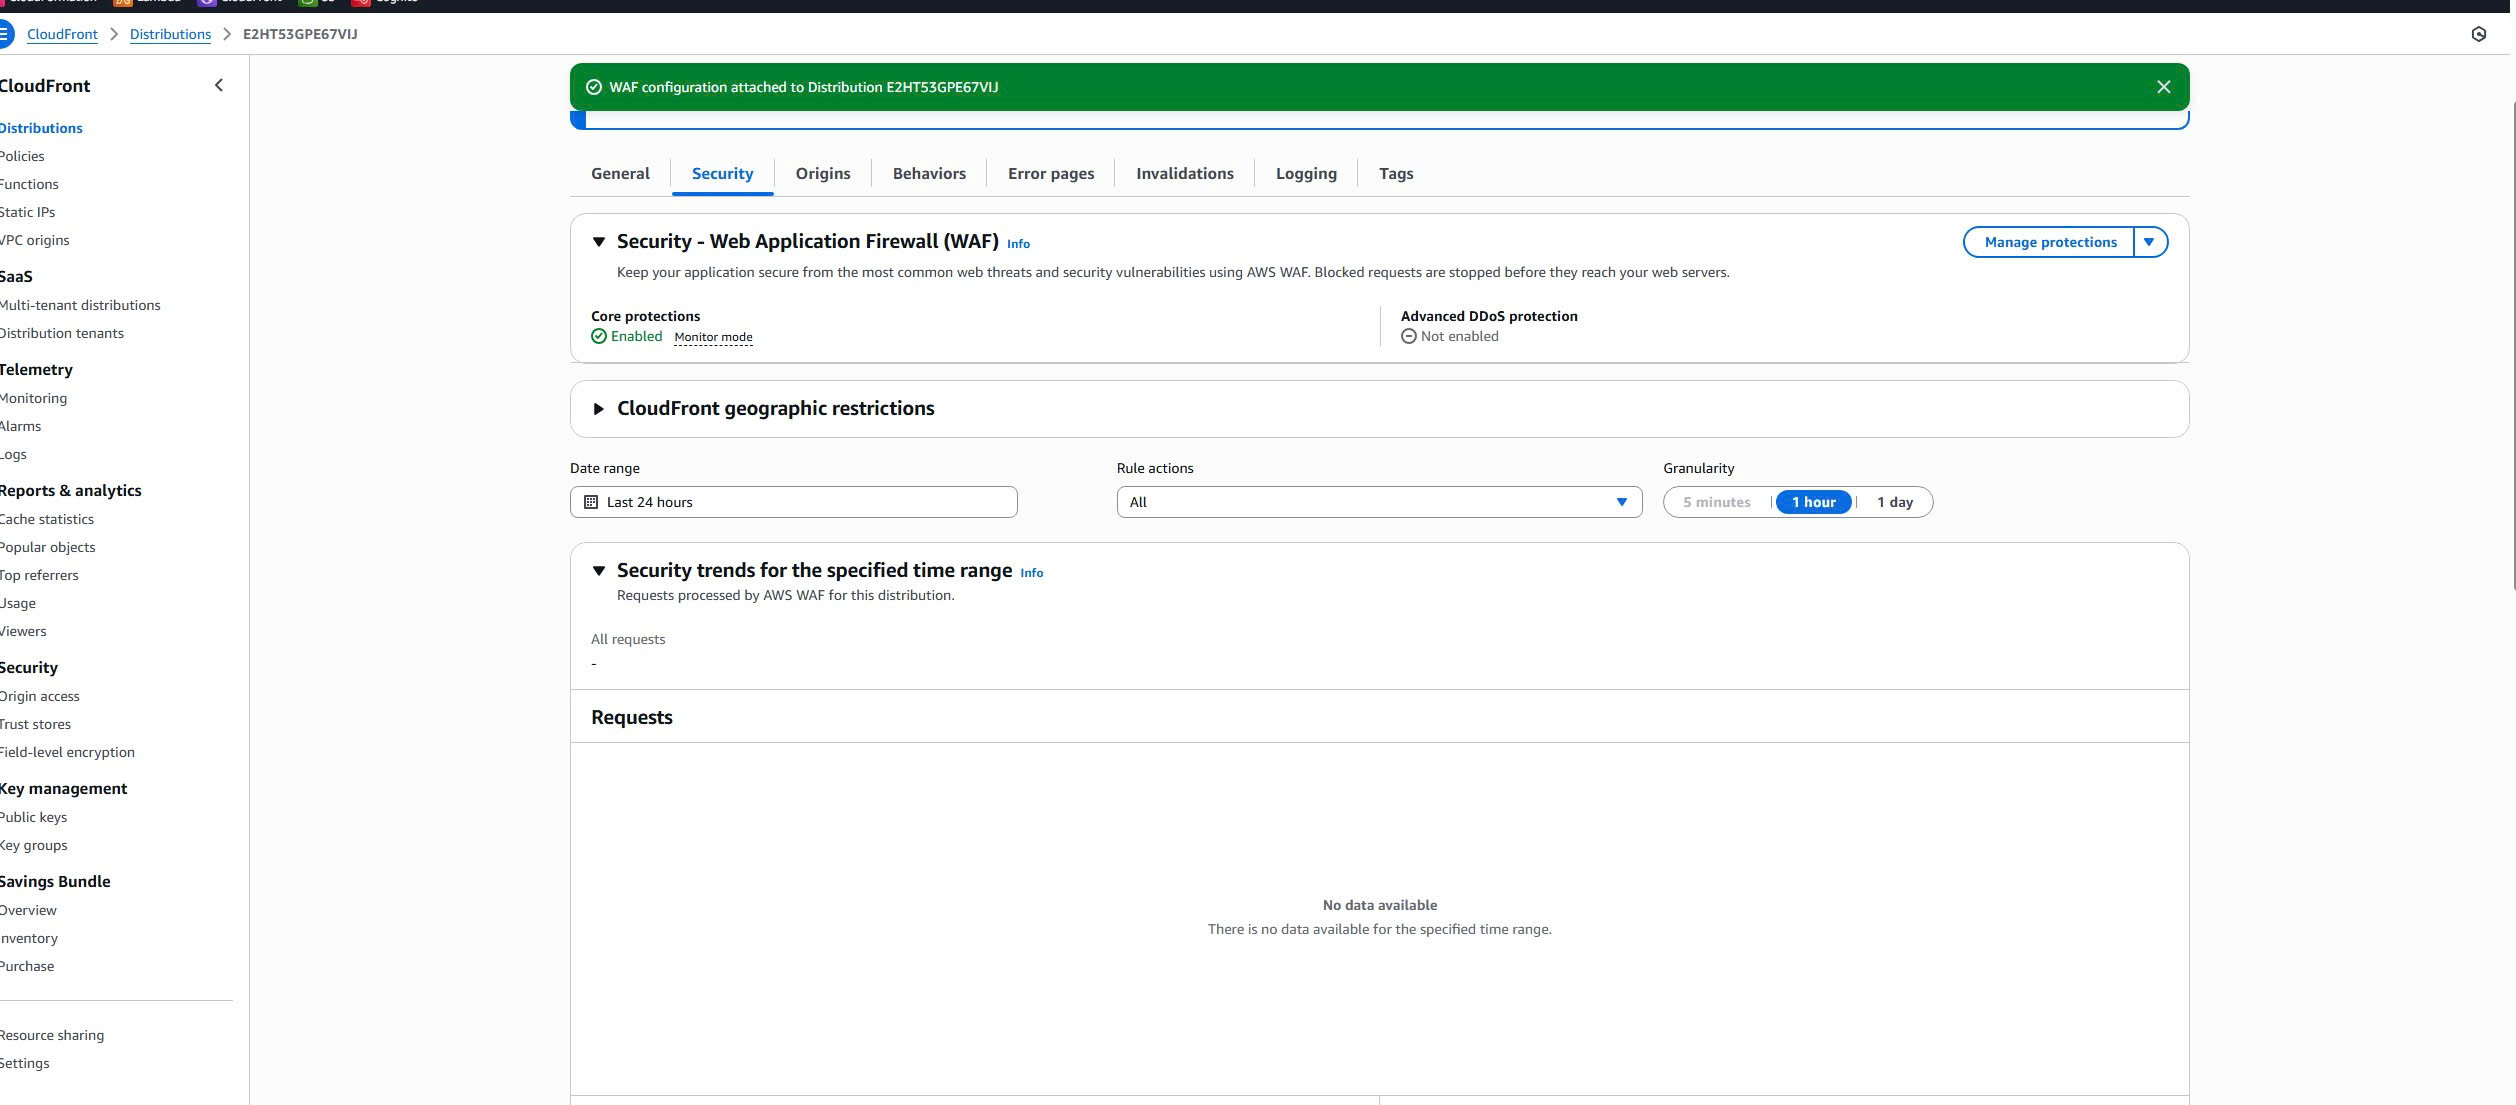Select 1 hour granularity

pos(1813,502)
